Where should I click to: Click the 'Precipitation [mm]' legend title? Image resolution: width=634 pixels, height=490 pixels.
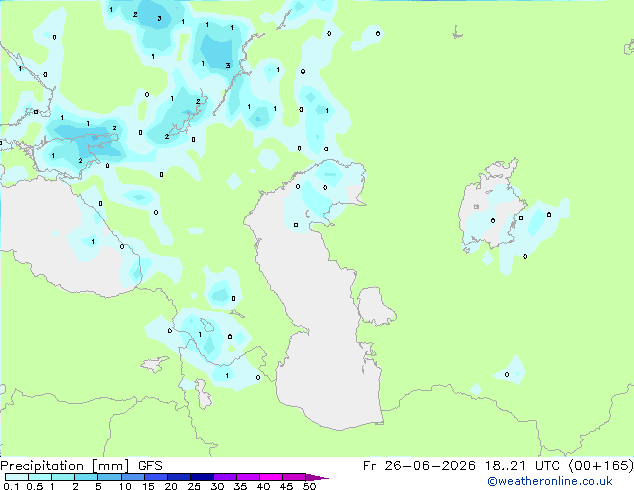(65, 466)
